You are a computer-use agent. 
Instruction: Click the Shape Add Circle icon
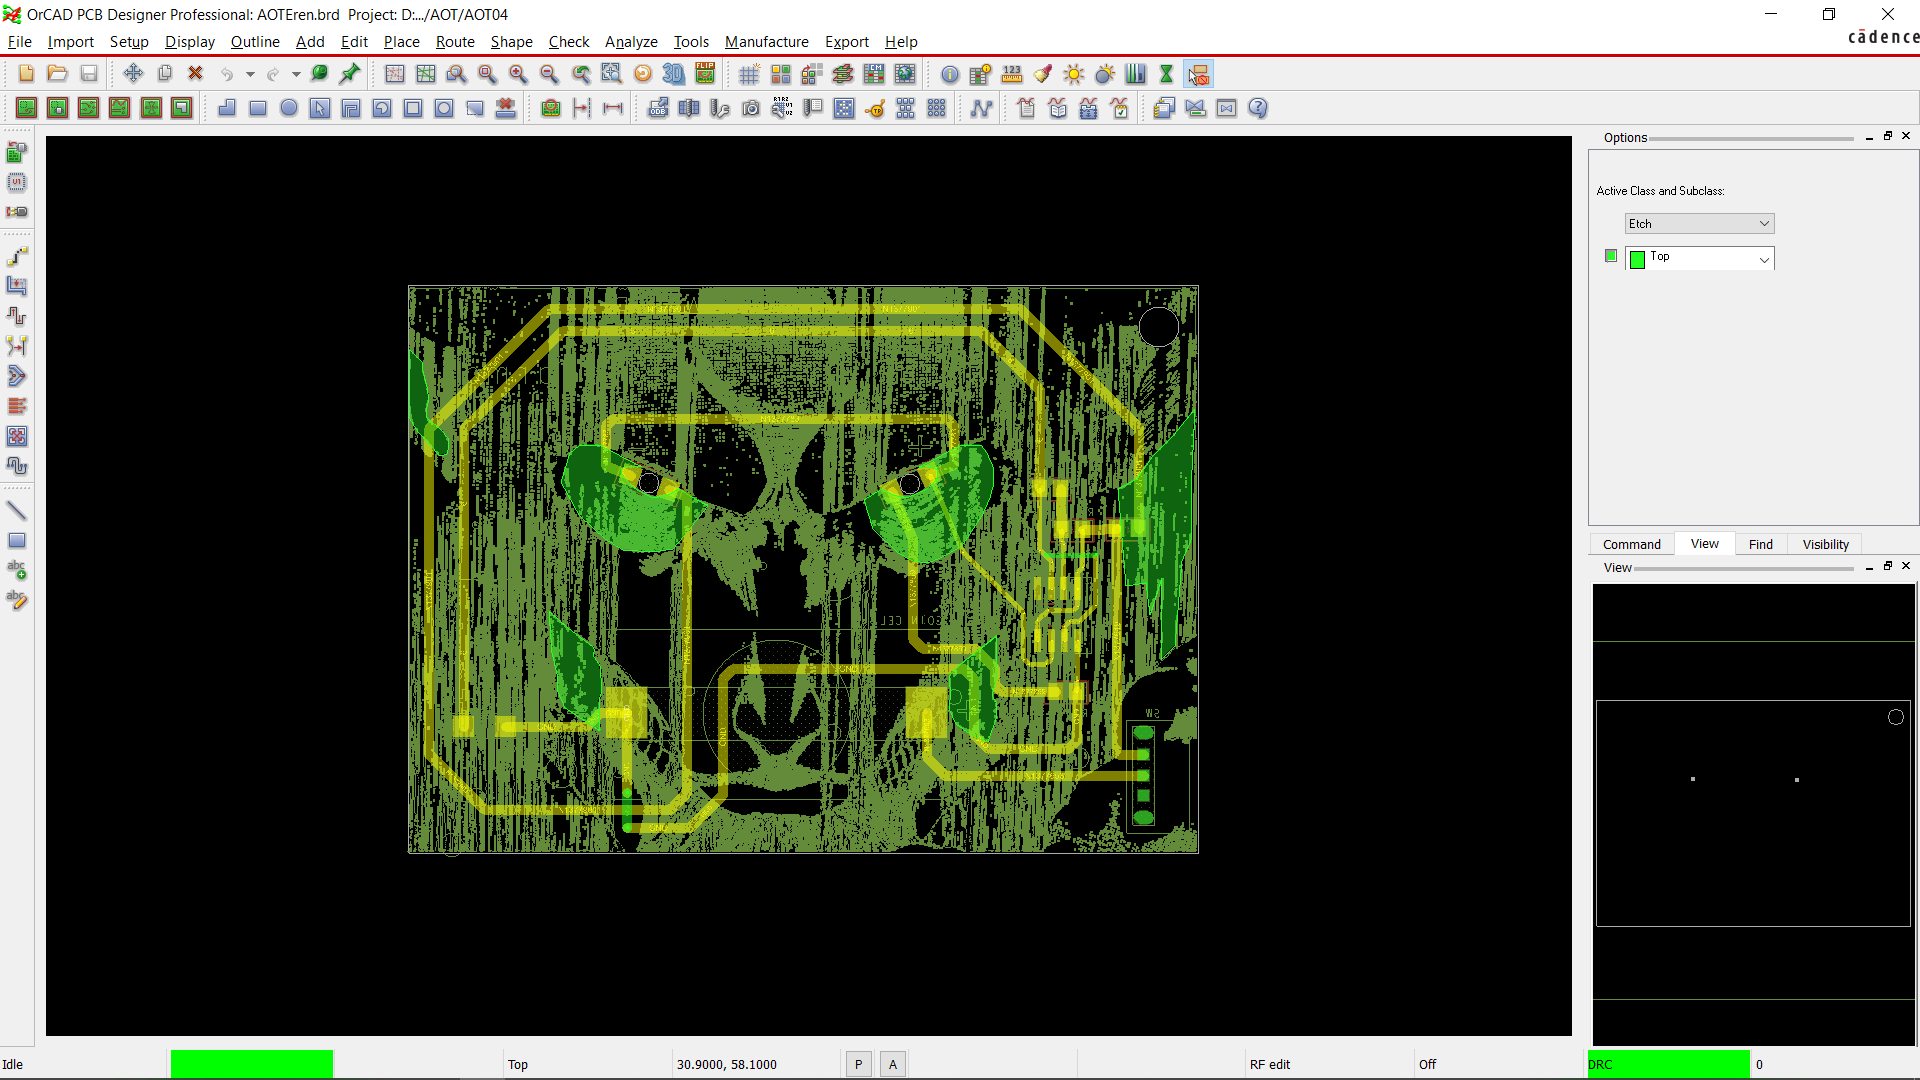click(289, 108)
